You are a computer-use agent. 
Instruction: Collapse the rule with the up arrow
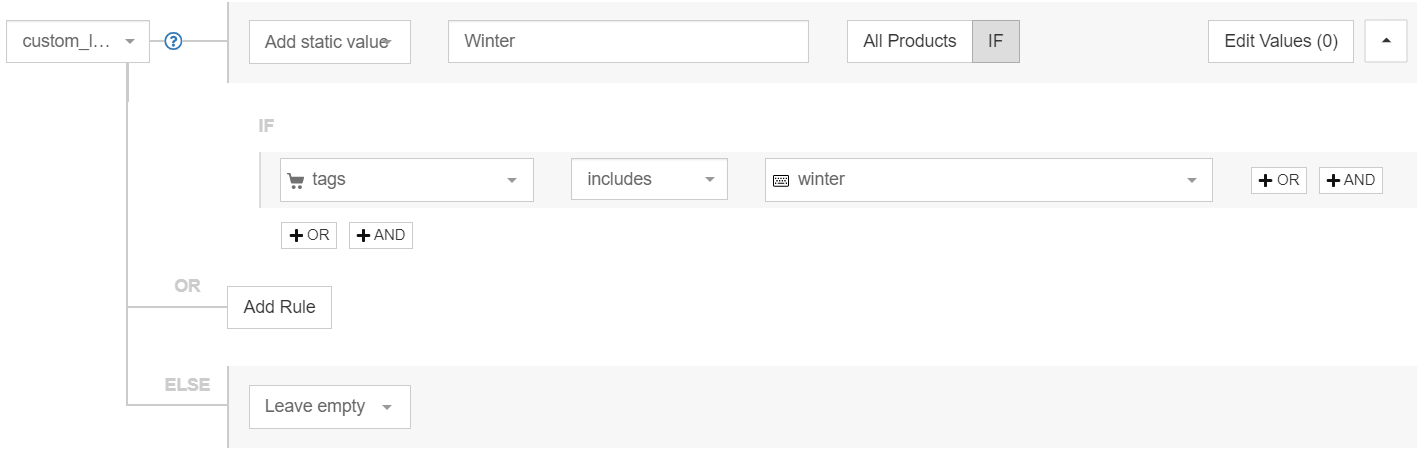click(1385, 41)
